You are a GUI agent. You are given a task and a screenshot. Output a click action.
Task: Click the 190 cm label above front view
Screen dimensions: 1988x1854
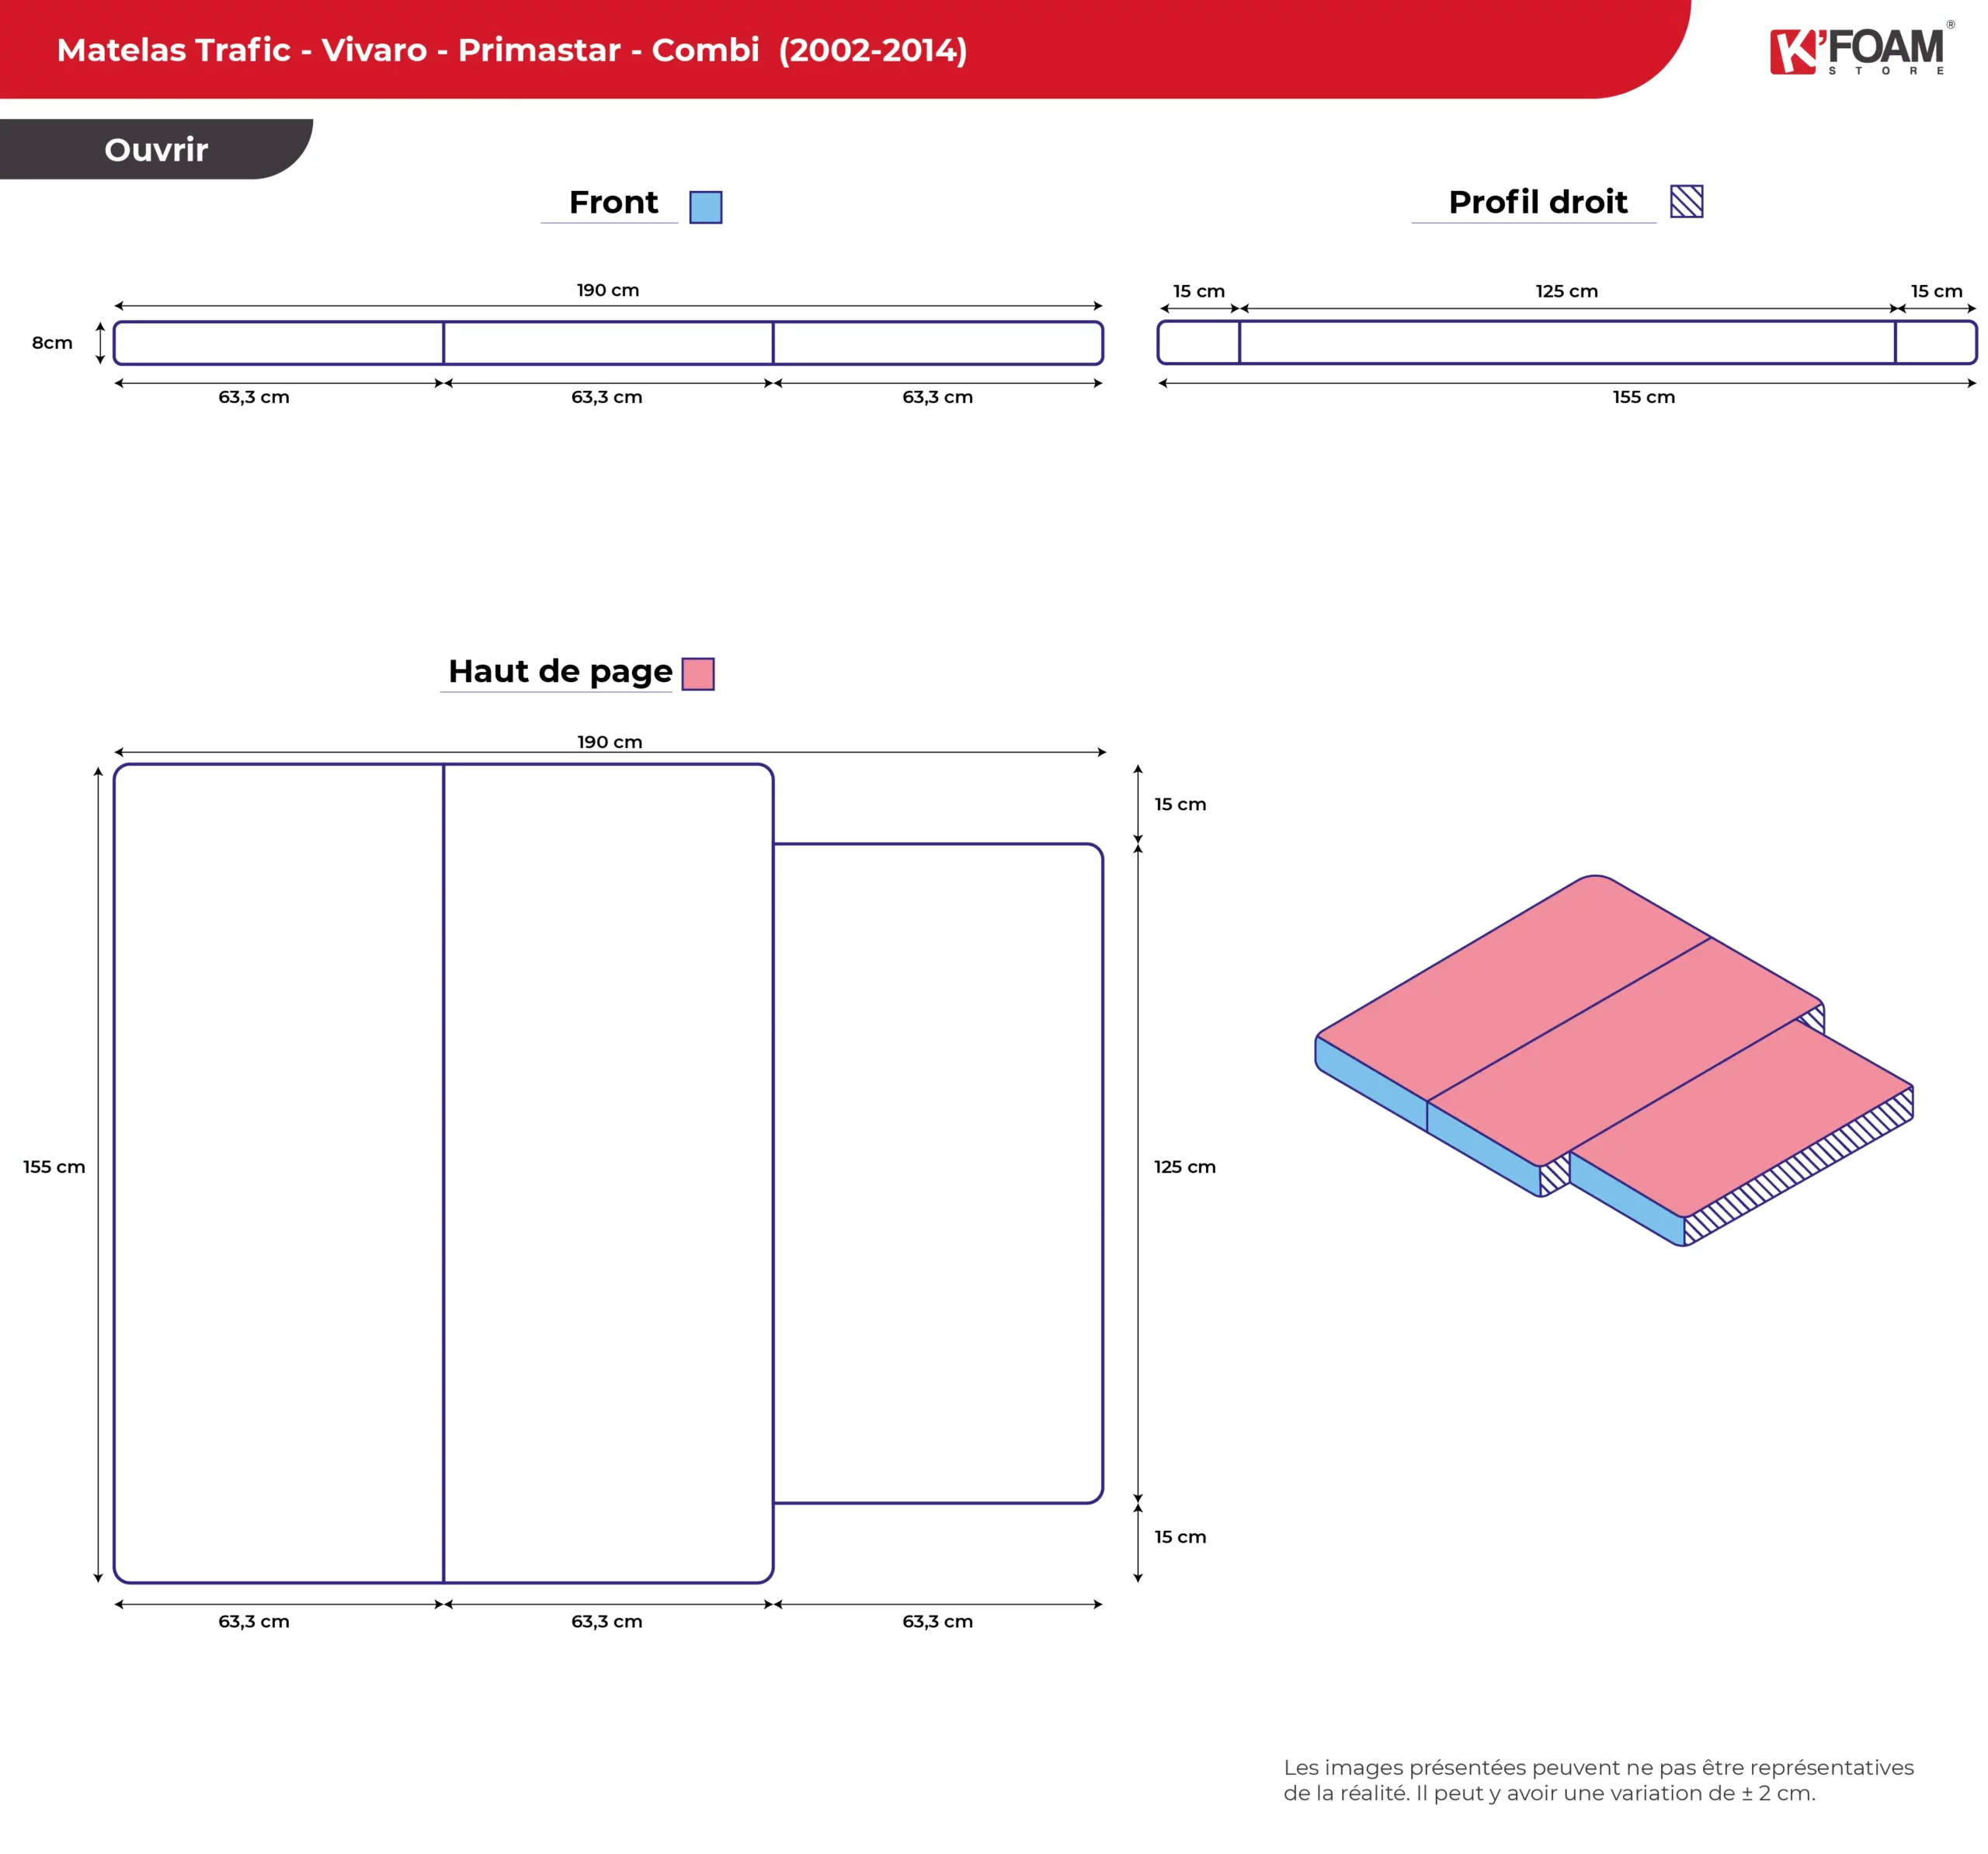pyautogui.click(x=607, y=290)
